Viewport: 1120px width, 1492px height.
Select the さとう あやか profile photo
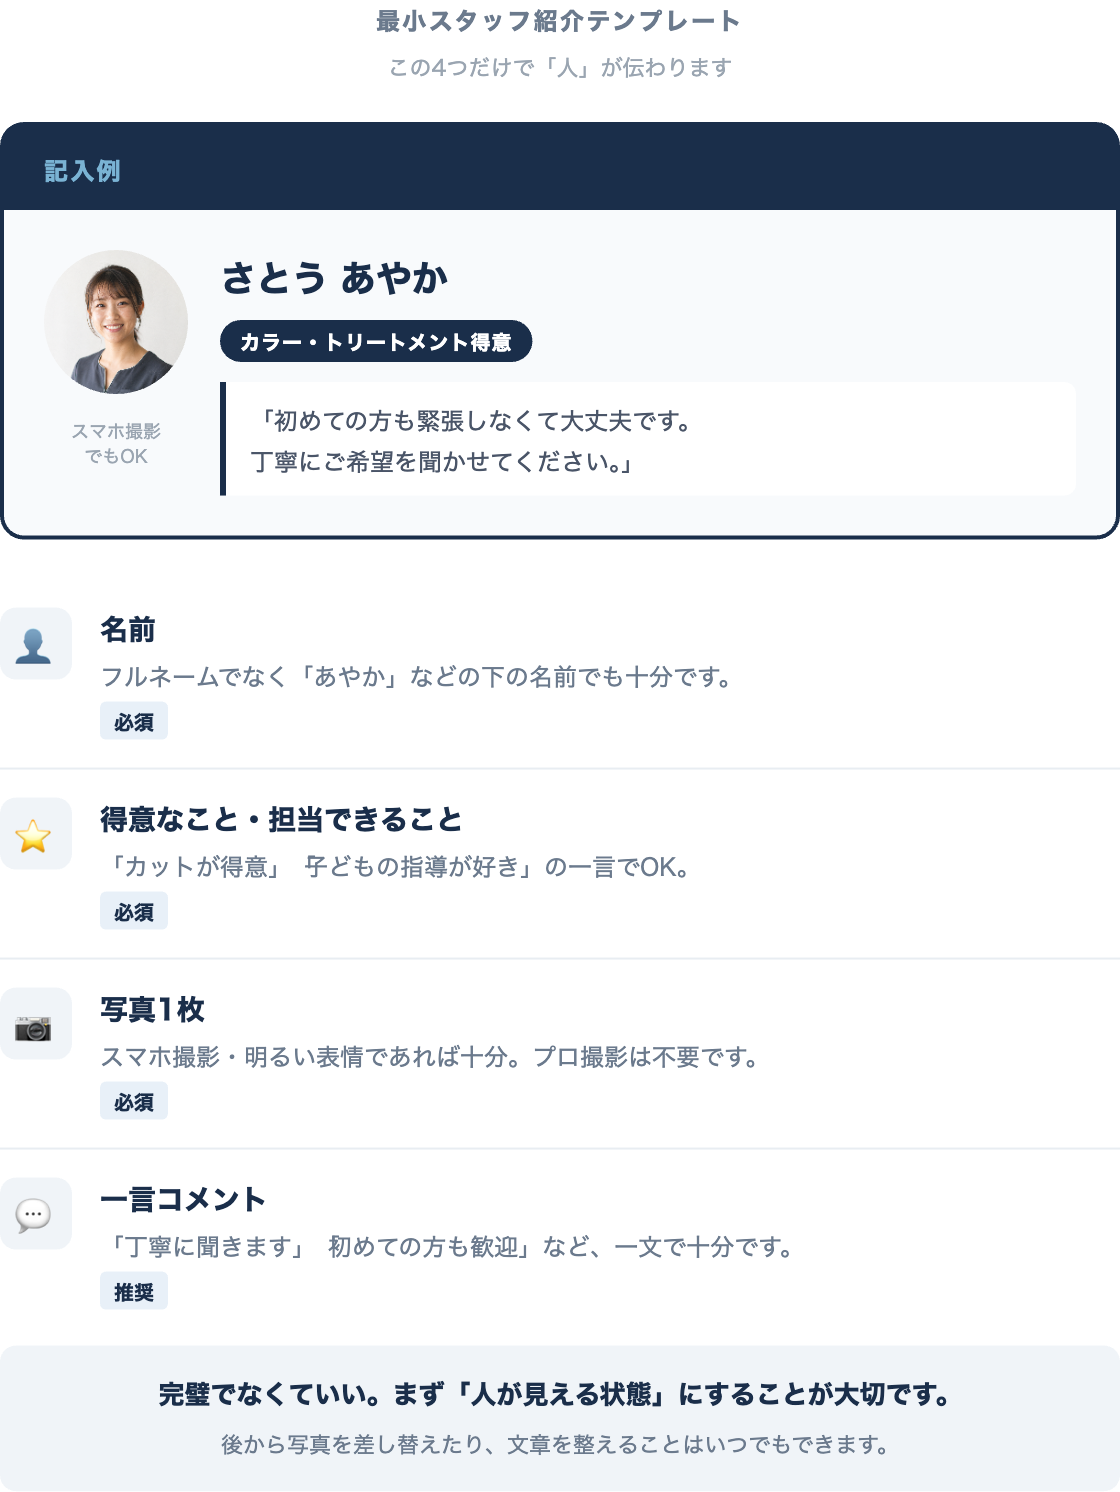click(x=116, y=322)
